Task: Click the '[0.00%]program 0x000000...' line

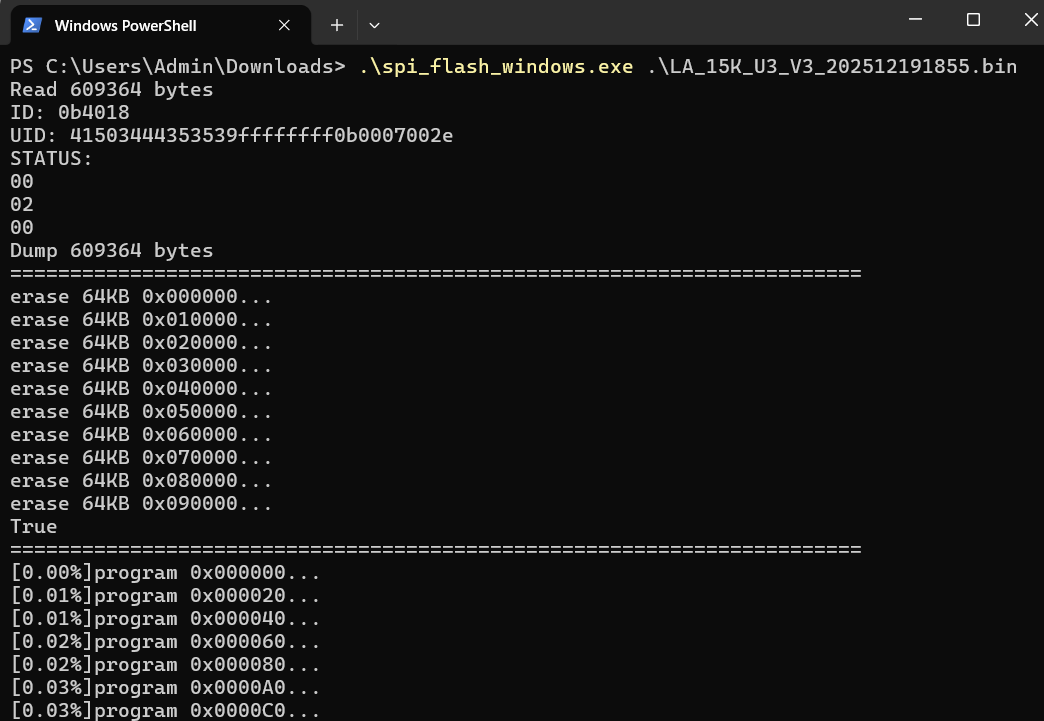Action: [165, 573]
